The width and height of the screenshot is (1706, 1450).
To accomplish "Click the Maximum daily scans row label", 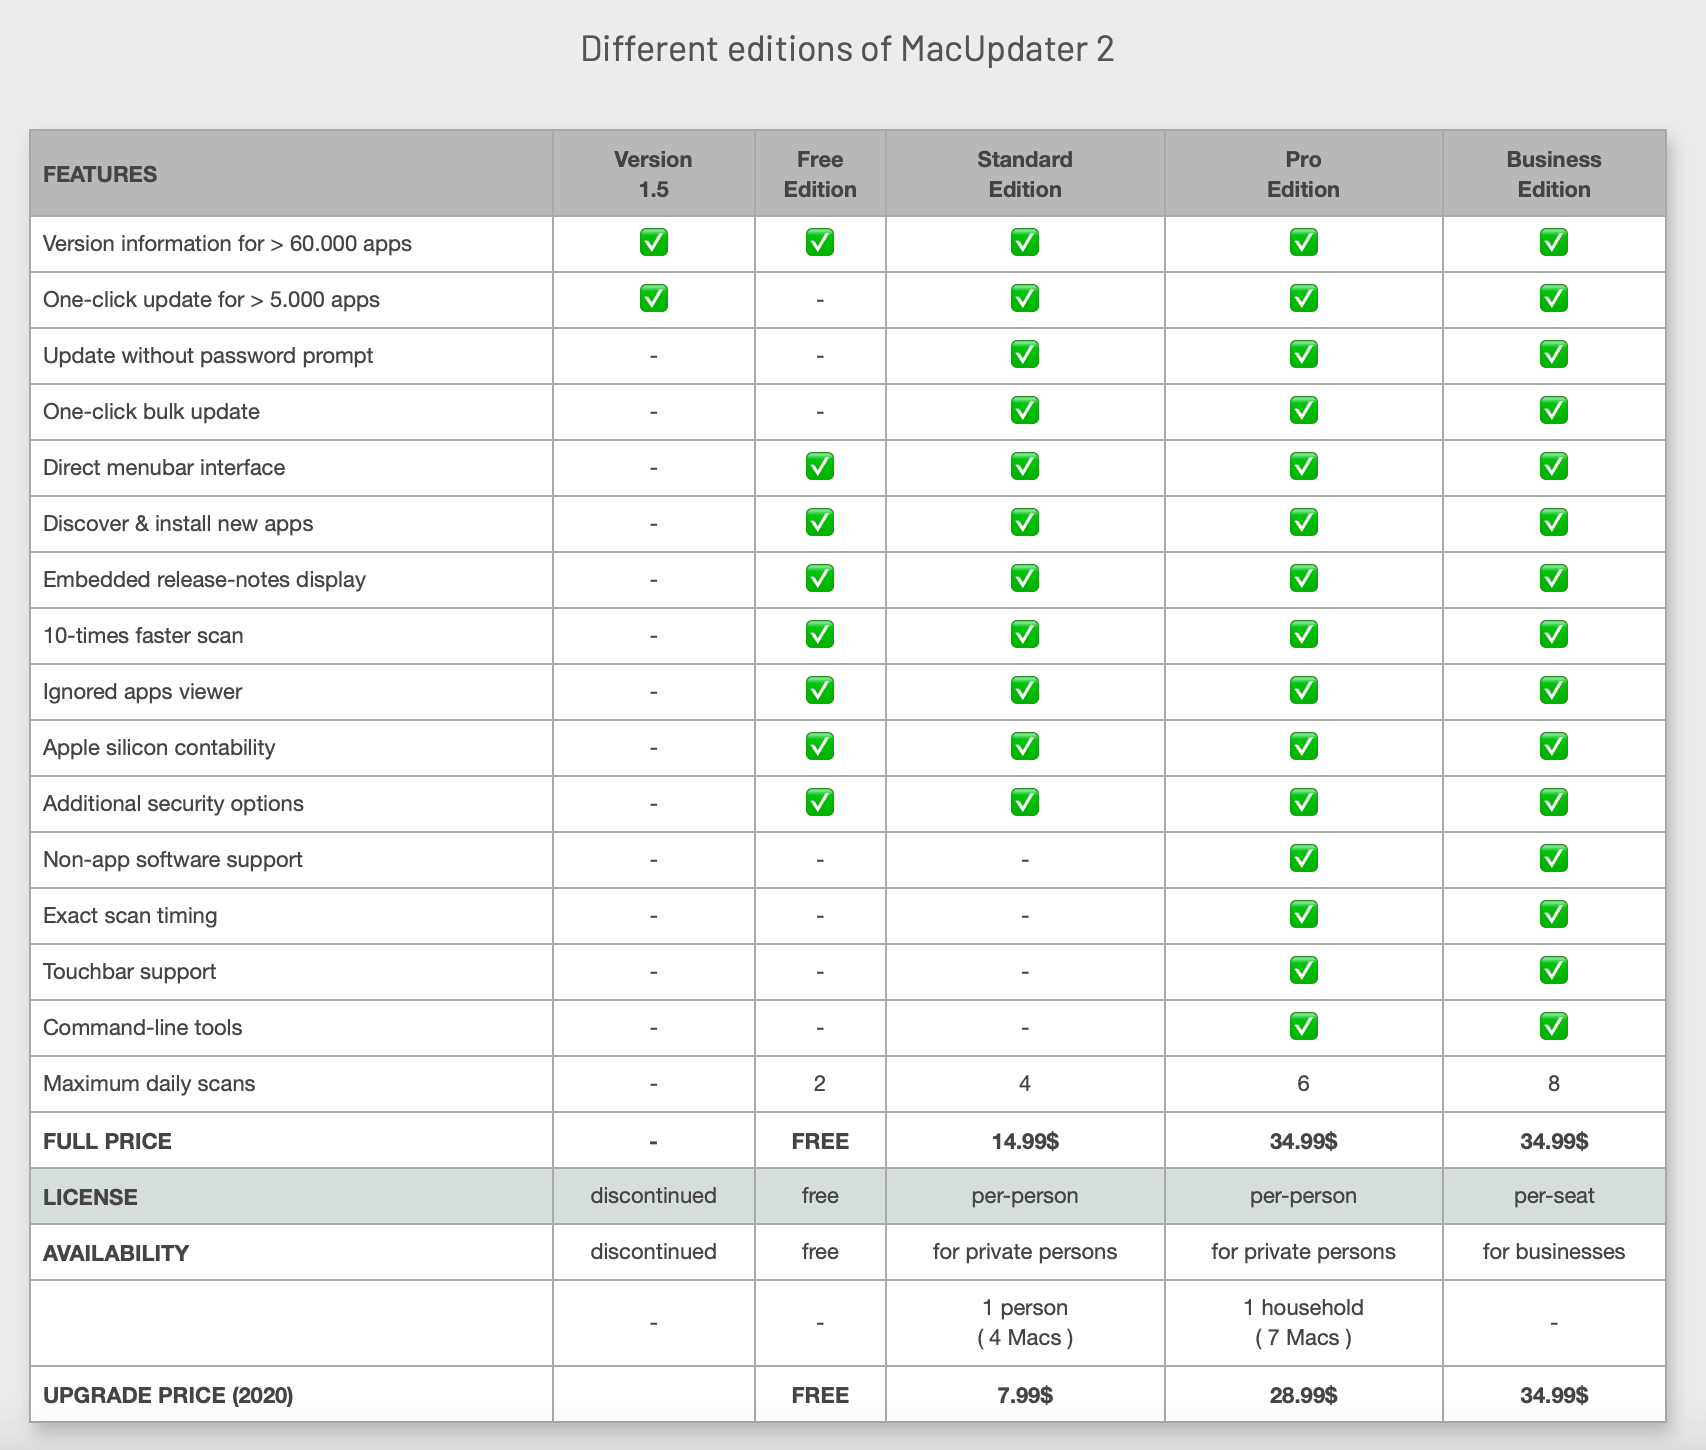I will 149,1084.
